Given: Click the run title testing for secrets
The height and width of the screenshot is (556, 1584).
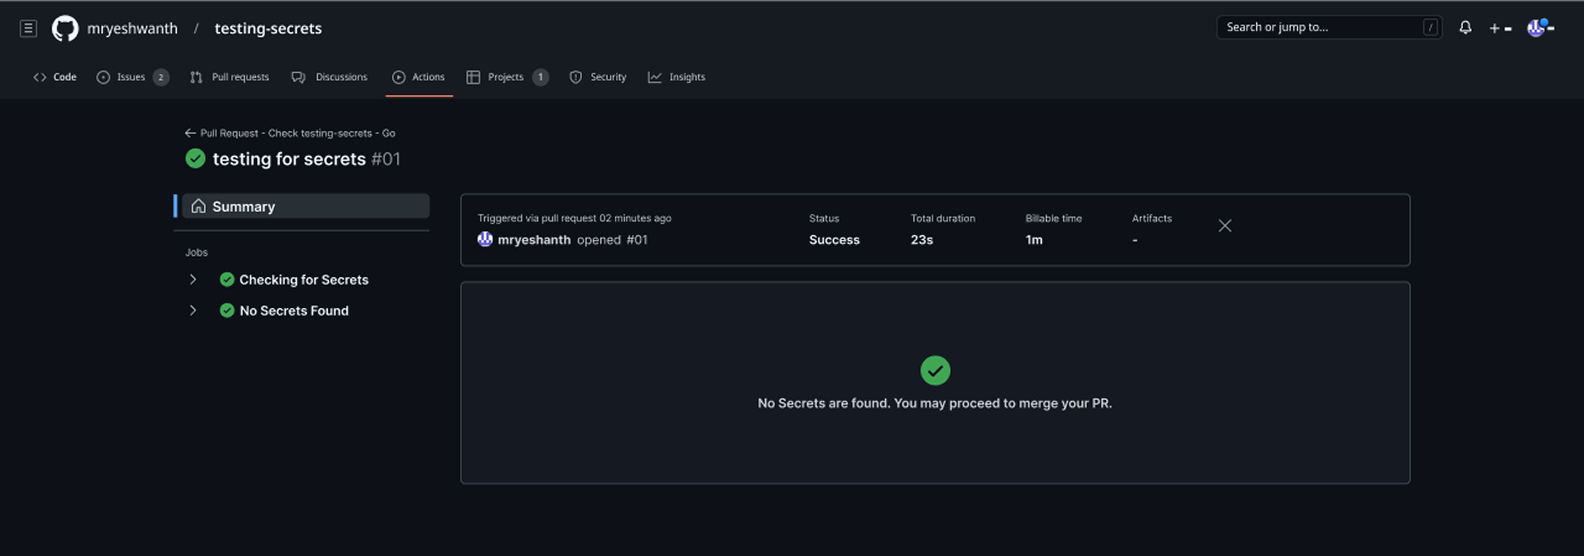Looking at the screenshot, I should coord(289,159).
